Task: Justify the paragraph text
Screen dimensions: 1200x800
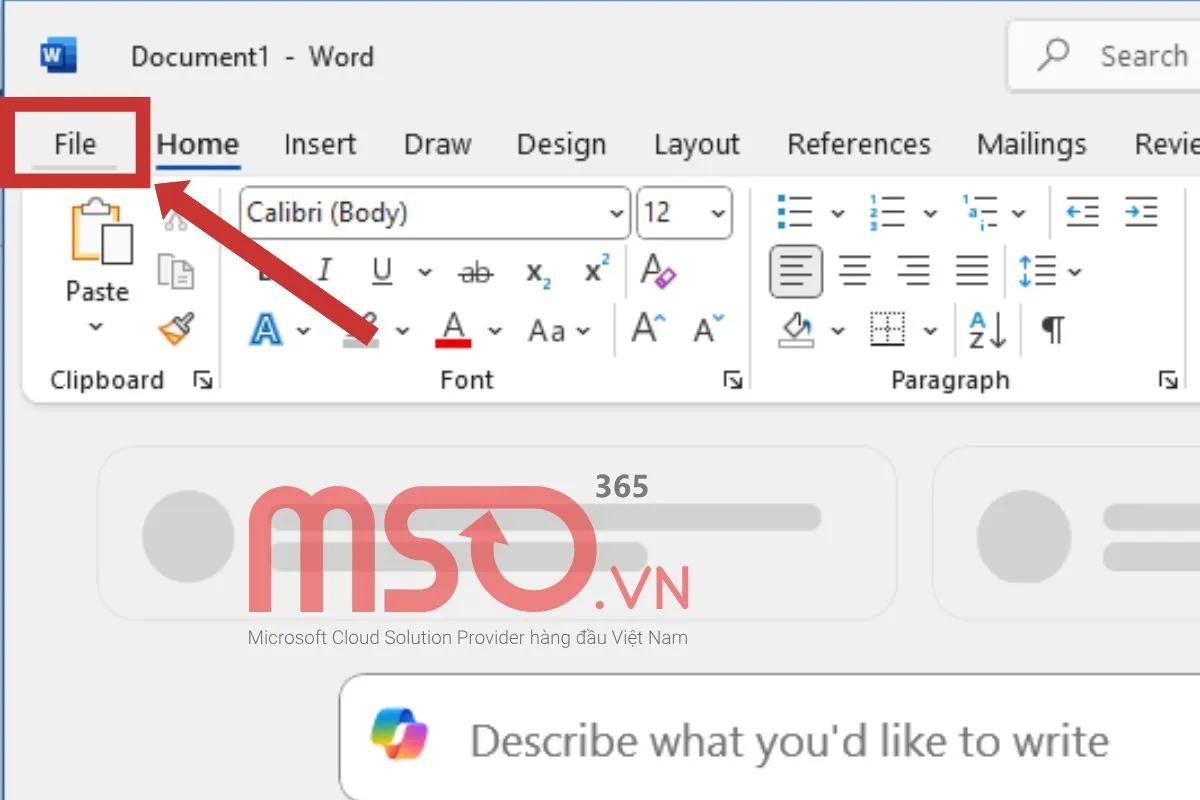Action: pyautogui.click(x=972, y=271)
